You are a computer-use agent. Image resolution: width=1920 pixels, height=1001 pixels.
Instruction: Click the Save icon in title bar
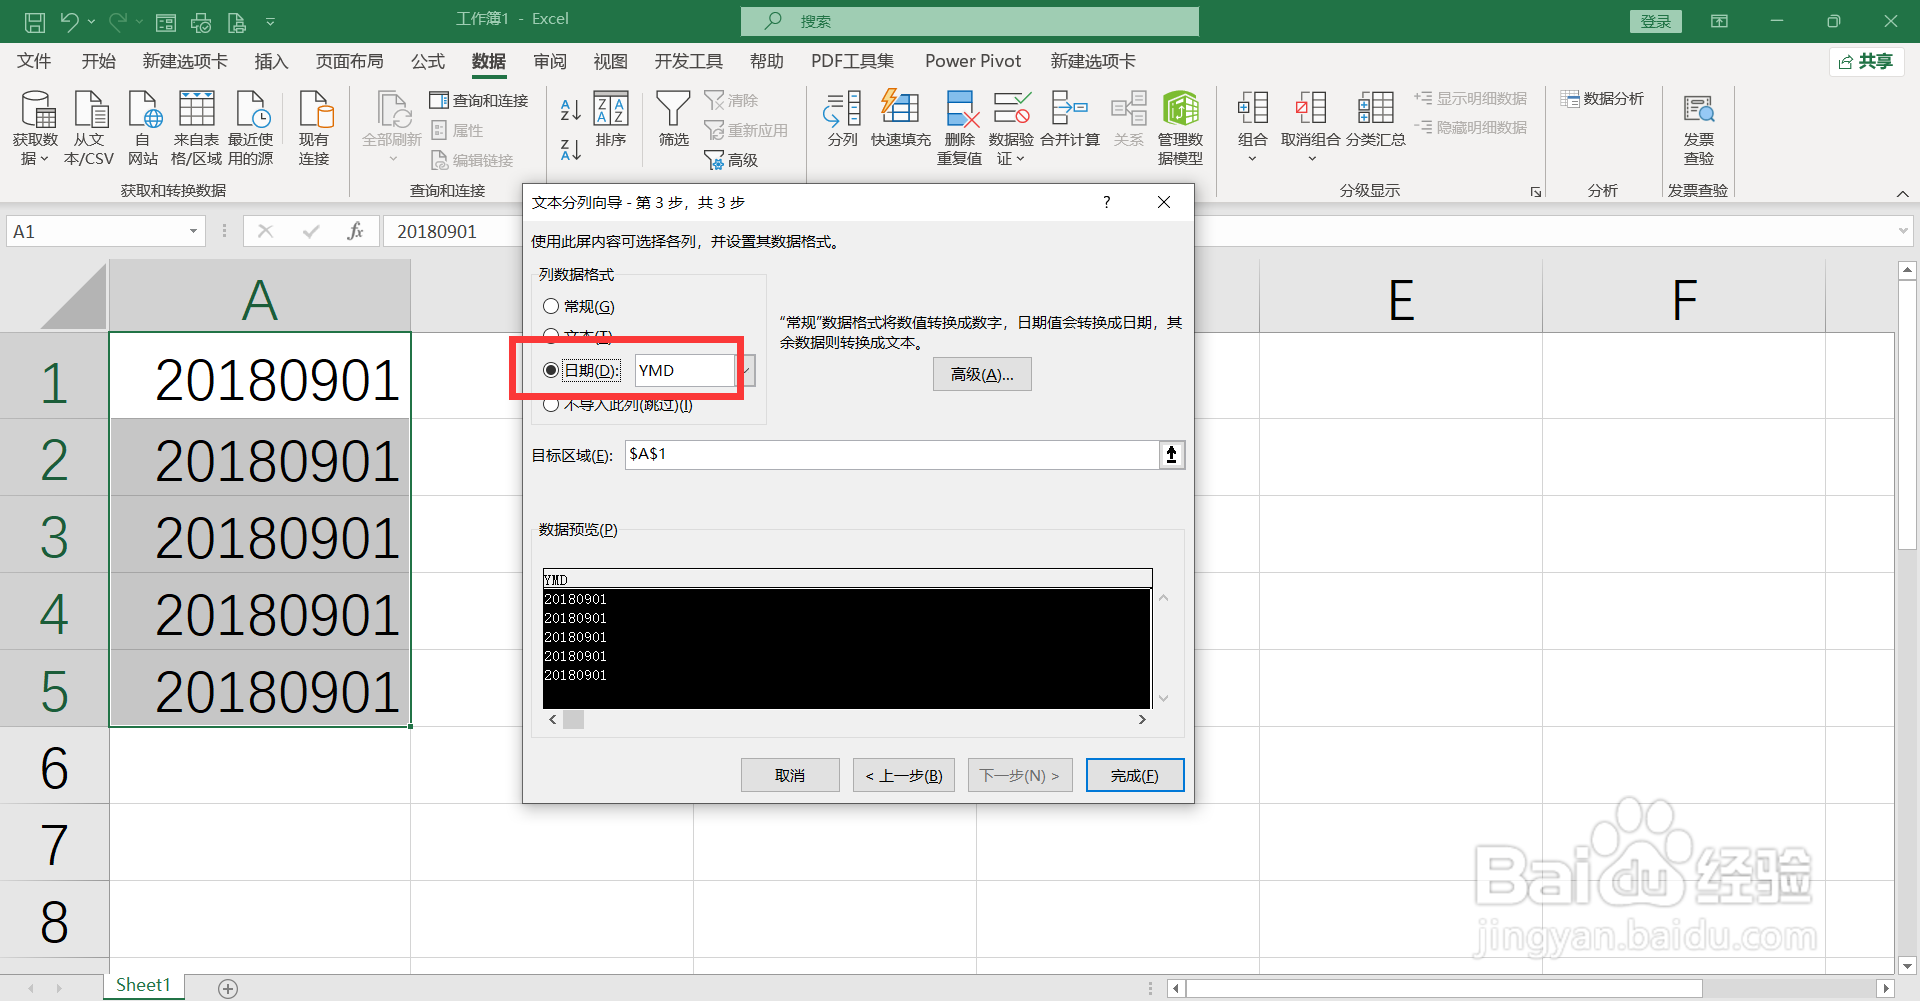click(34, 21)
